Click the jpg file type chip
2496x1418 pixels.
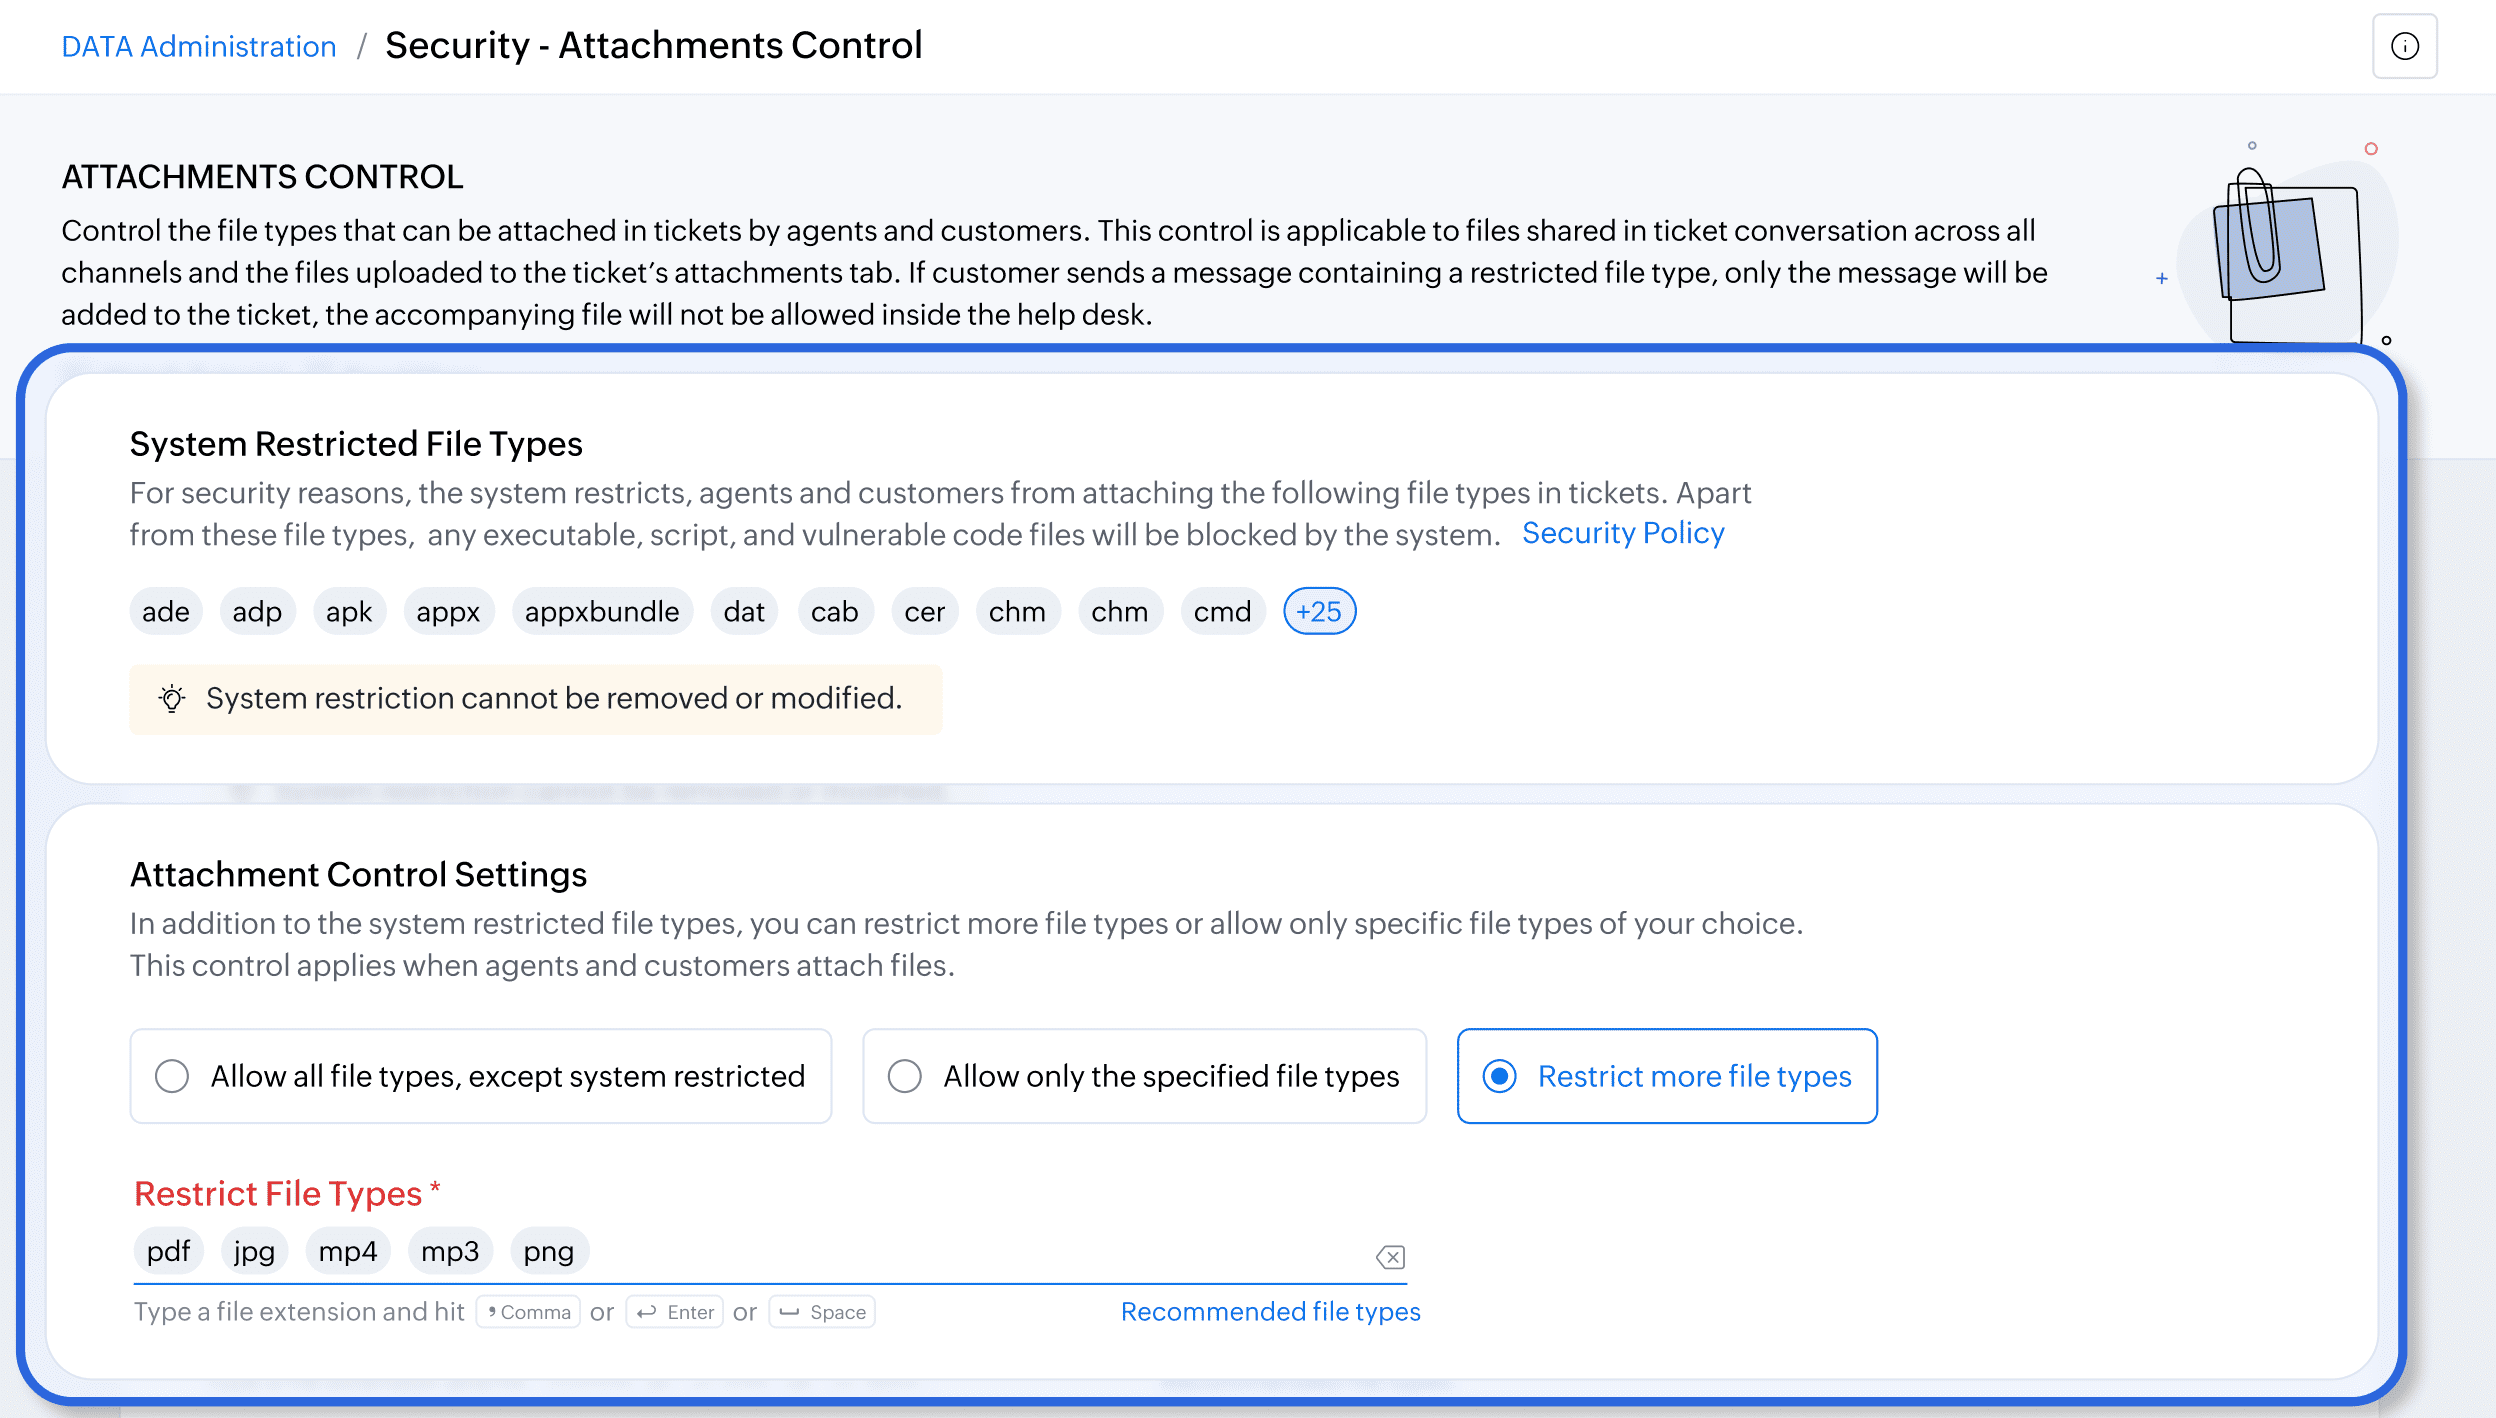tap(254, 1251)
